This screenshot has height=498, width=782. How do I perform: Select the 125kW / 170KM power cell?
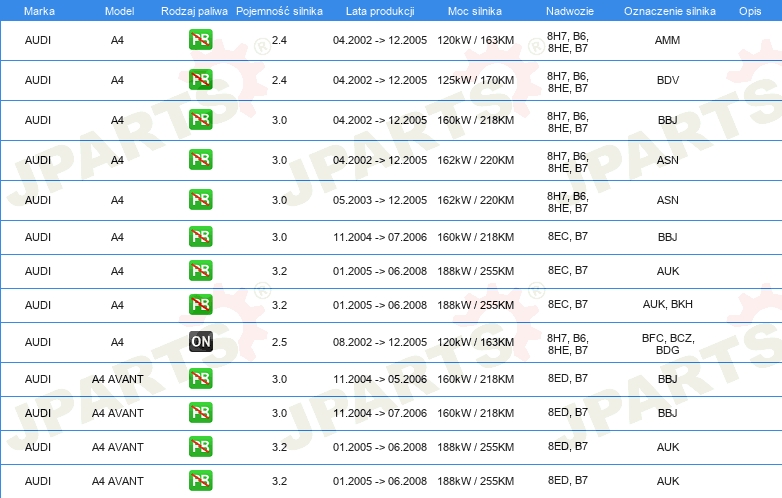click(x=476, y=80)
